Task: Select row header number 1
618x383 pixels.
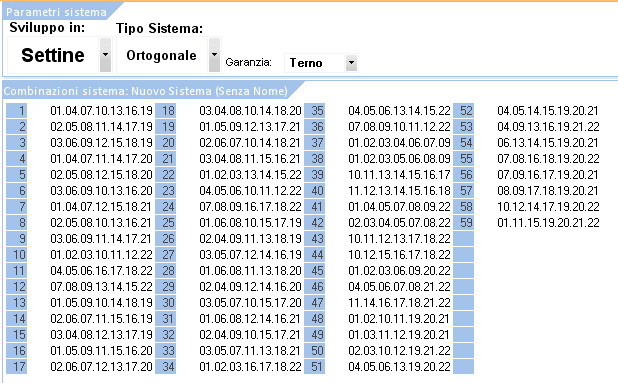Action: (x=17, y=111)
